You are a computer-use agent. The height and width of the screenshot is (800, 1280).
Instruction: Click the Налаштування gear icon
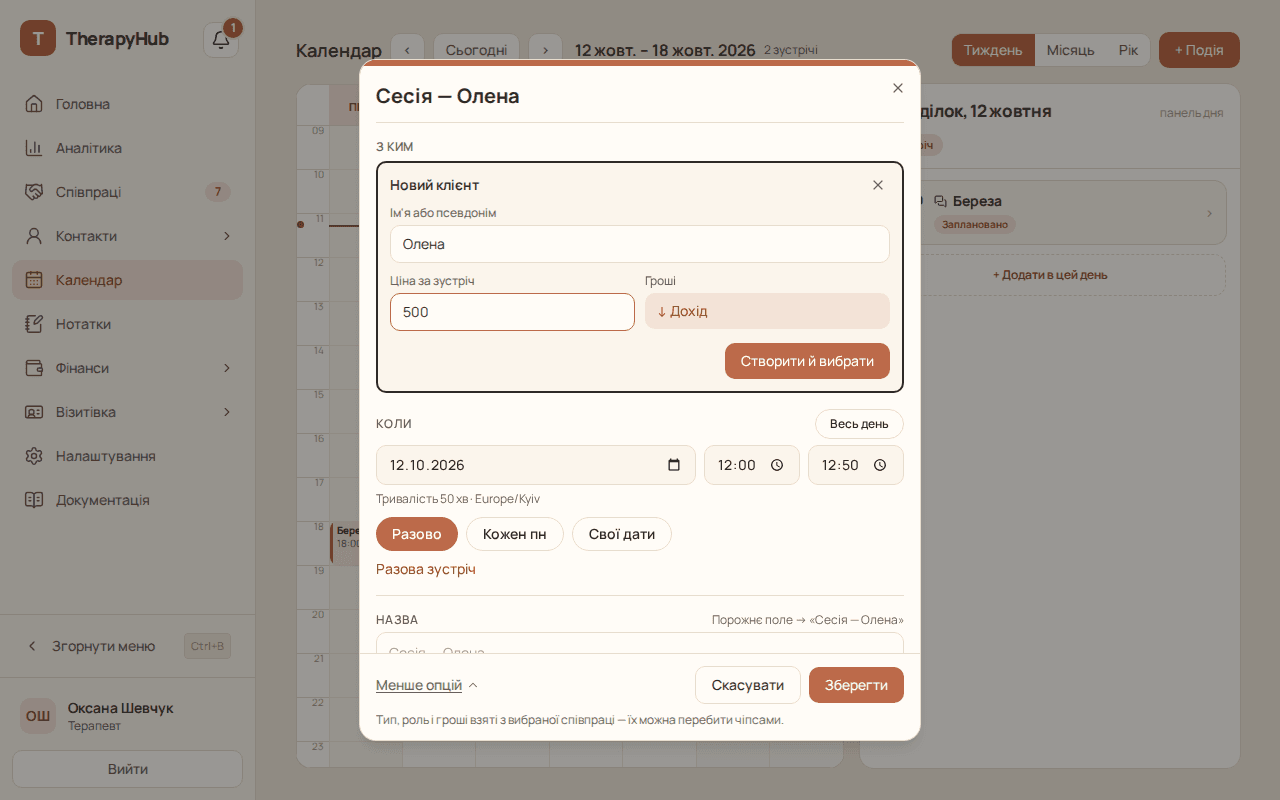pyautogui.click(x=34, y=456)
